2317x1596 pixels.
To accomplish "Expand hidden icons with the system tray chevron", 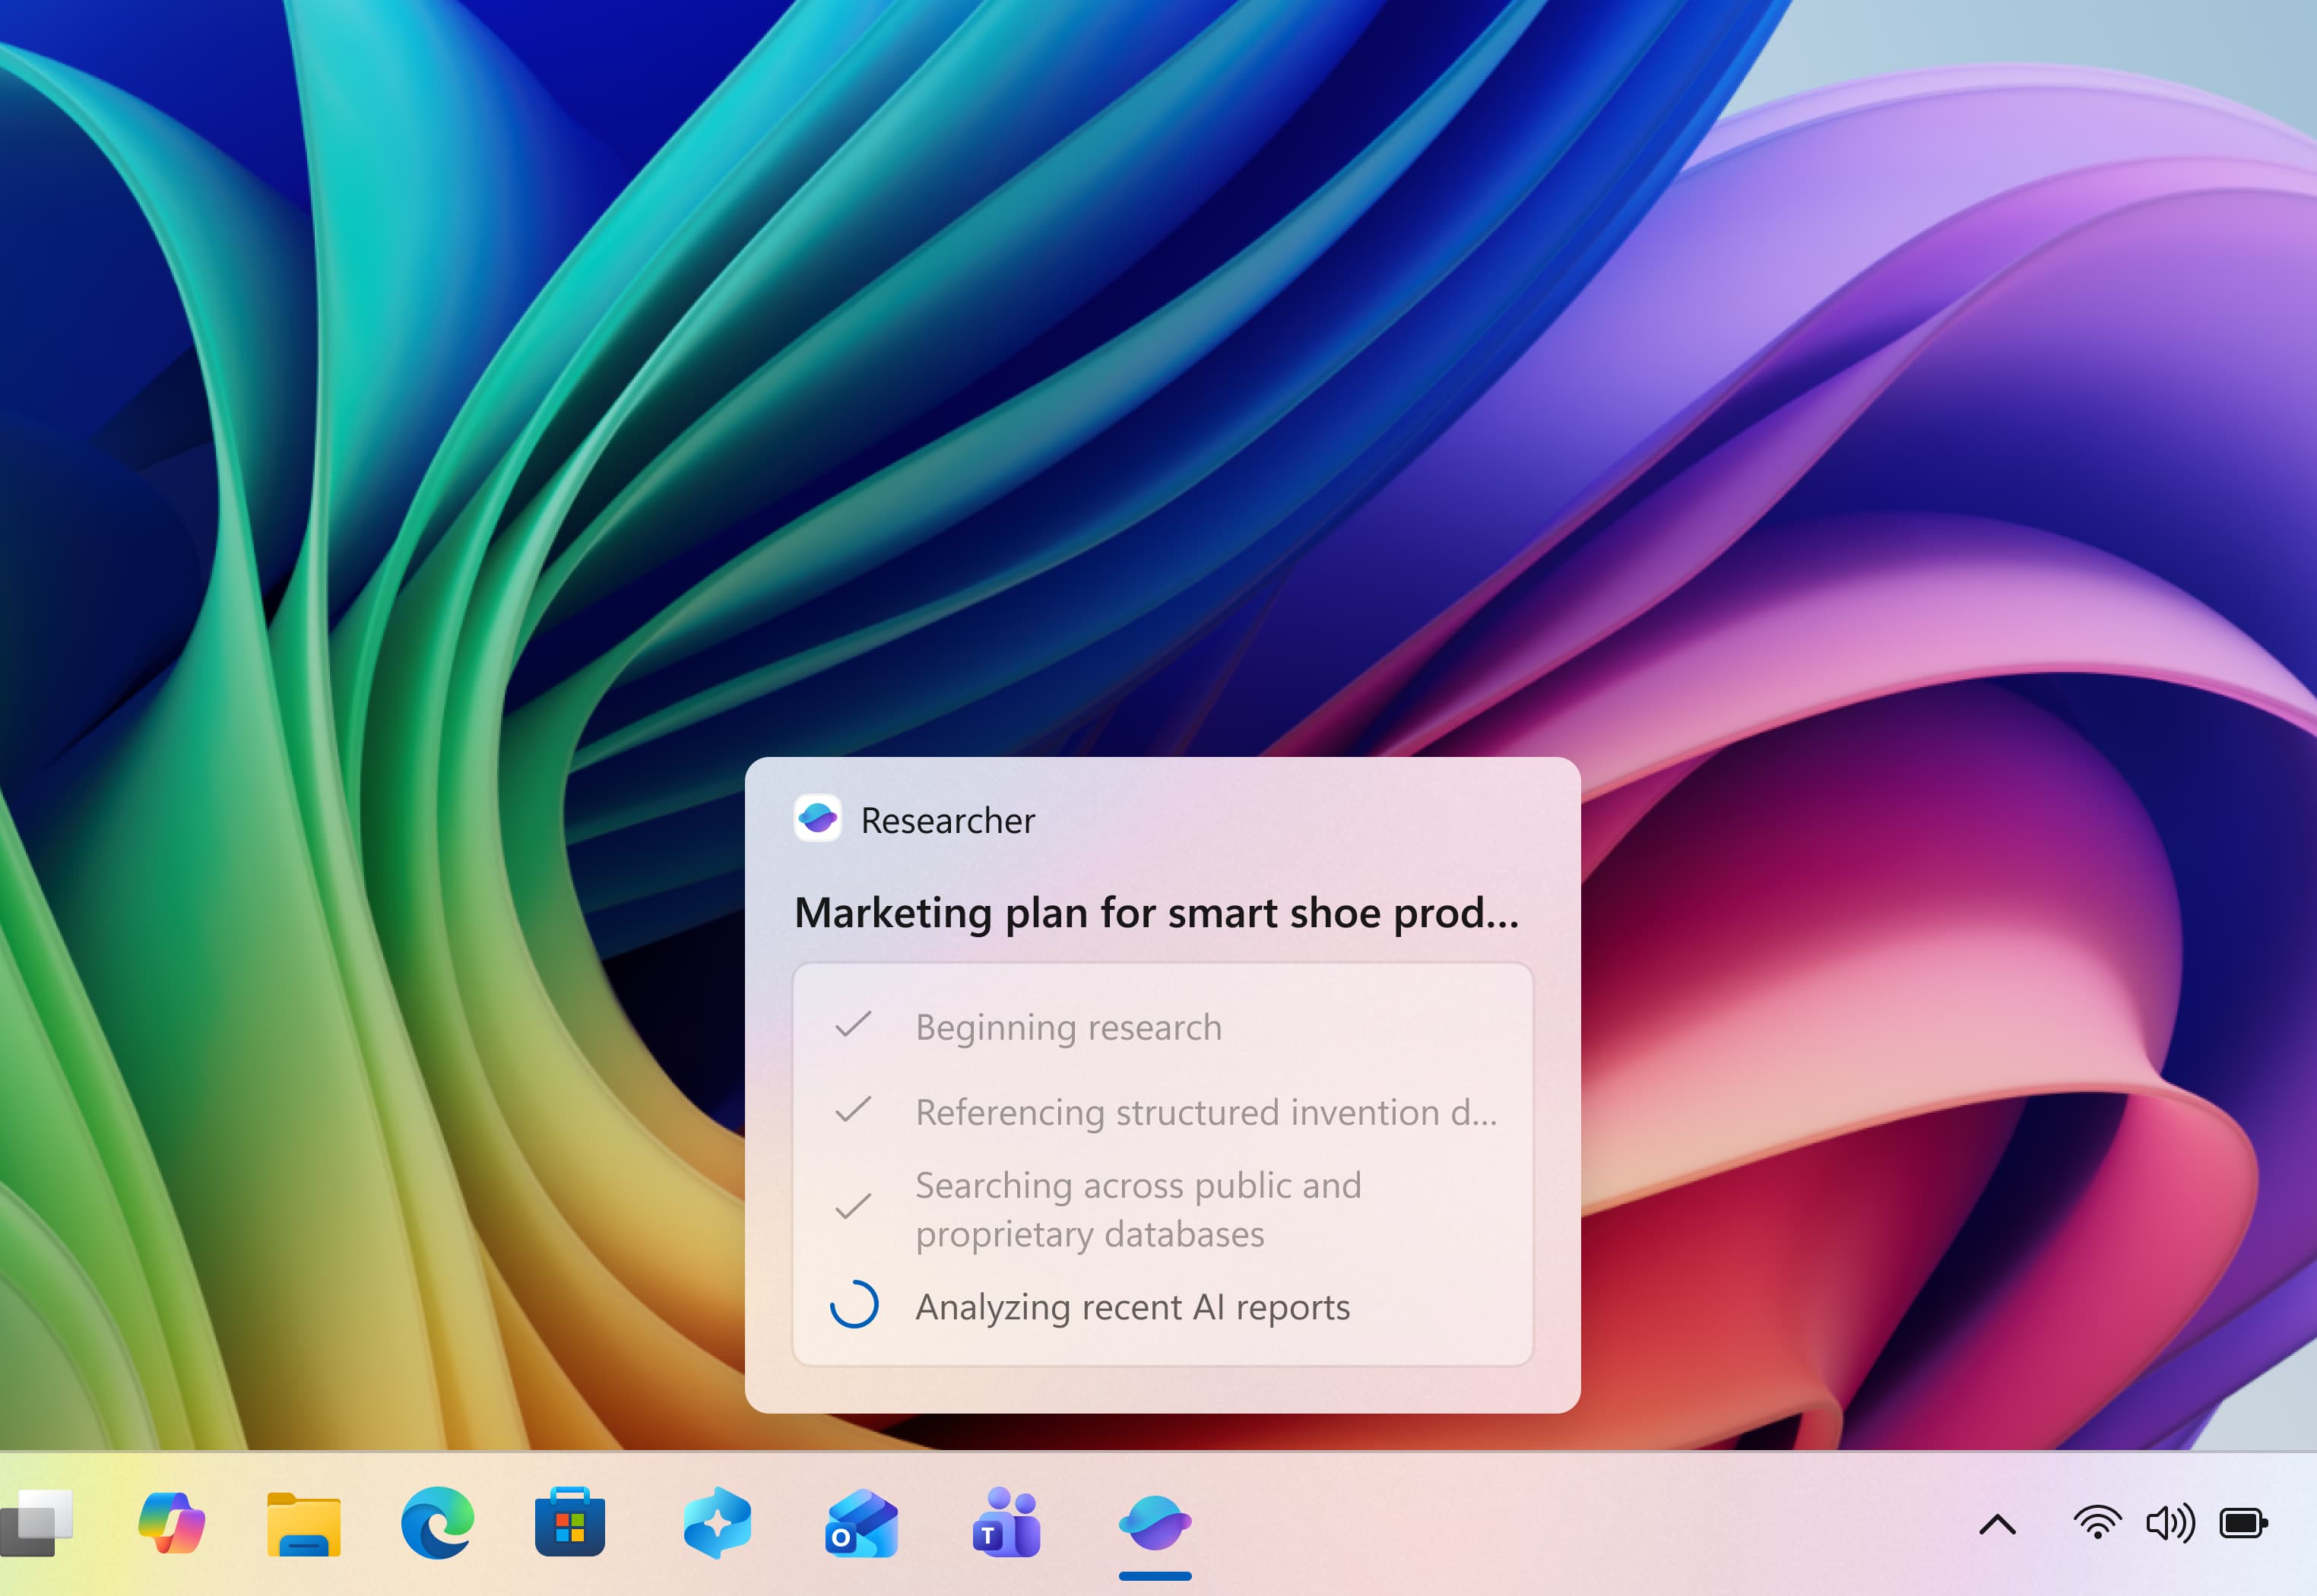I will point(1996,1523).
